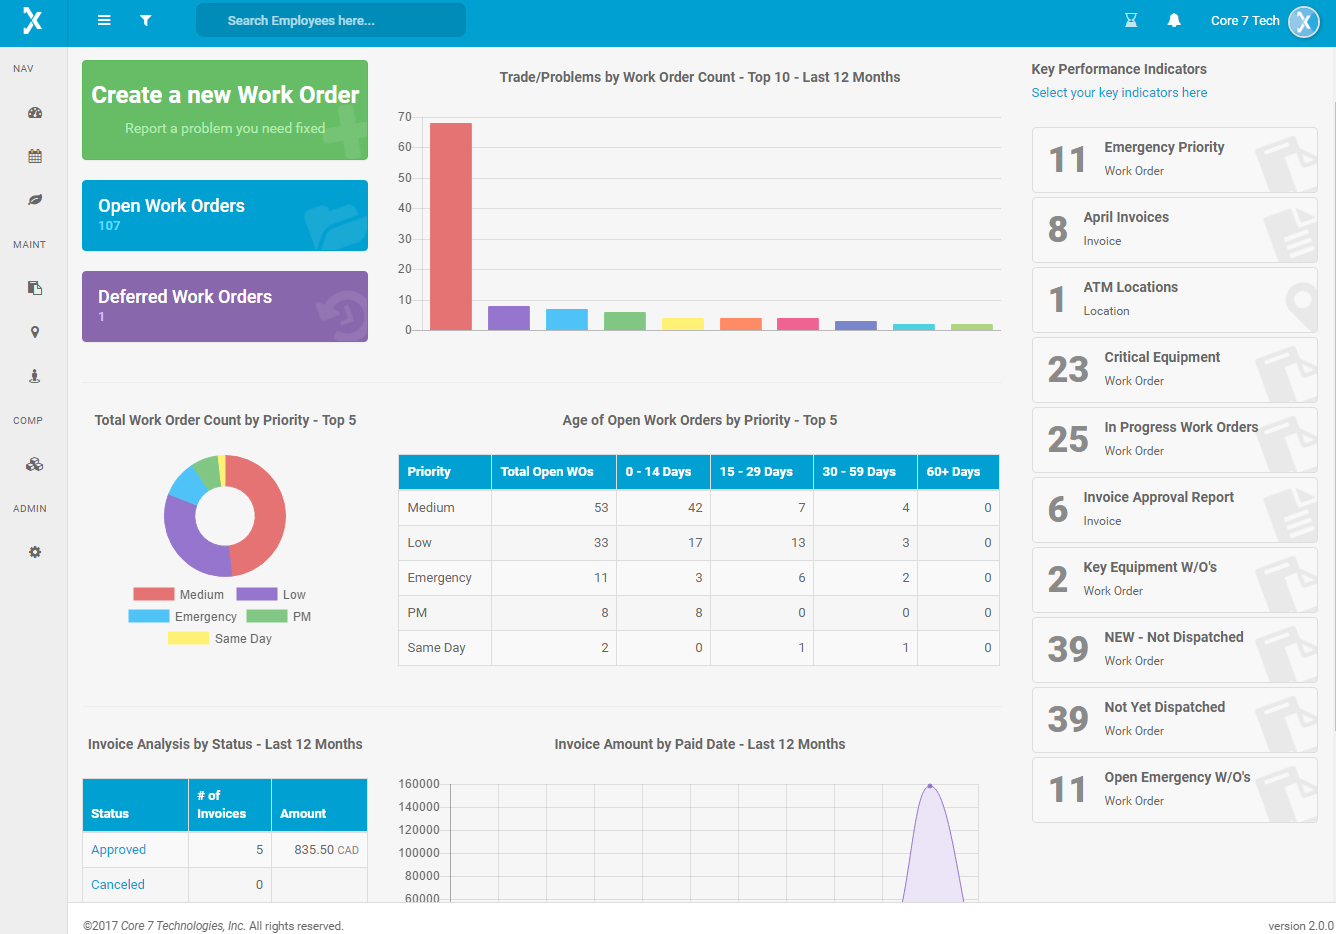Open the Invoice Approval Report card
The height and width of the screenshot is (934, 1336).
pos(1174,510)
